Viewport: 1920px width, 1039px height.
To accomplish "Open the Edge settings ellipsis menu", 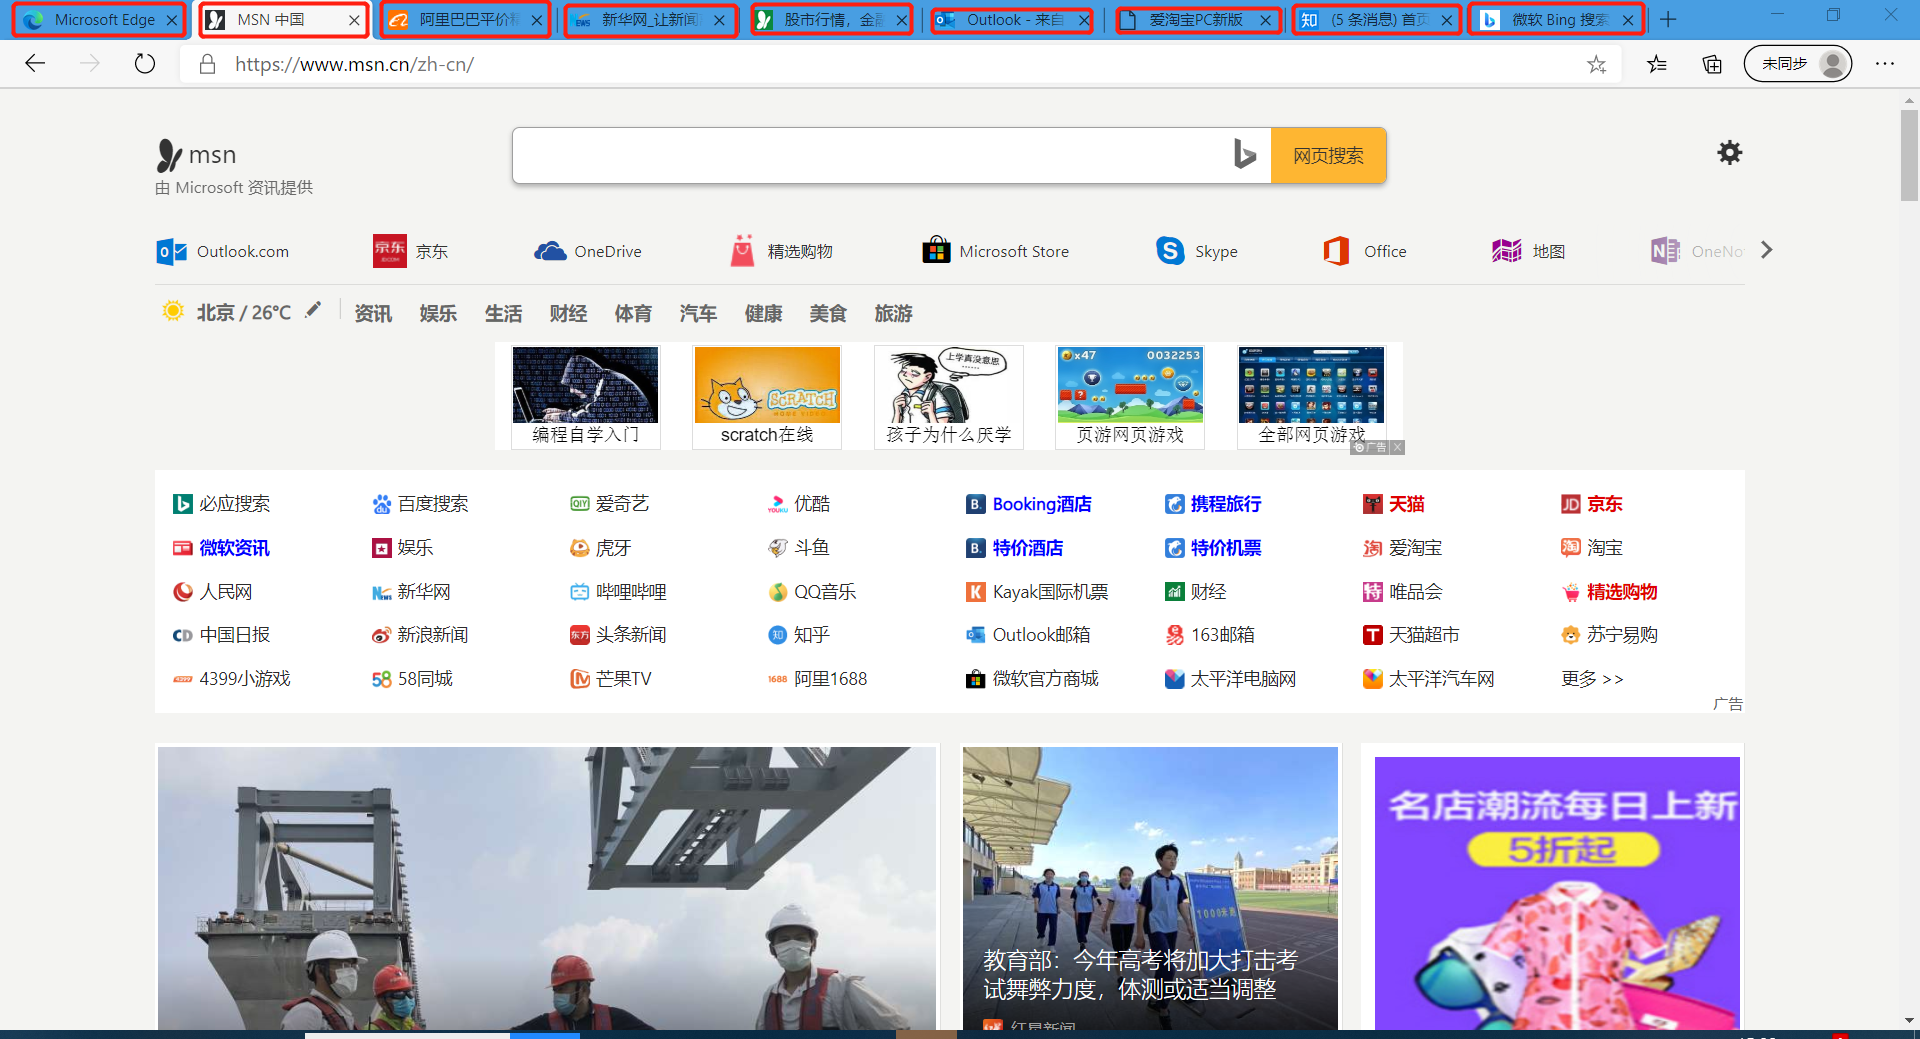I will (1885, 64).
